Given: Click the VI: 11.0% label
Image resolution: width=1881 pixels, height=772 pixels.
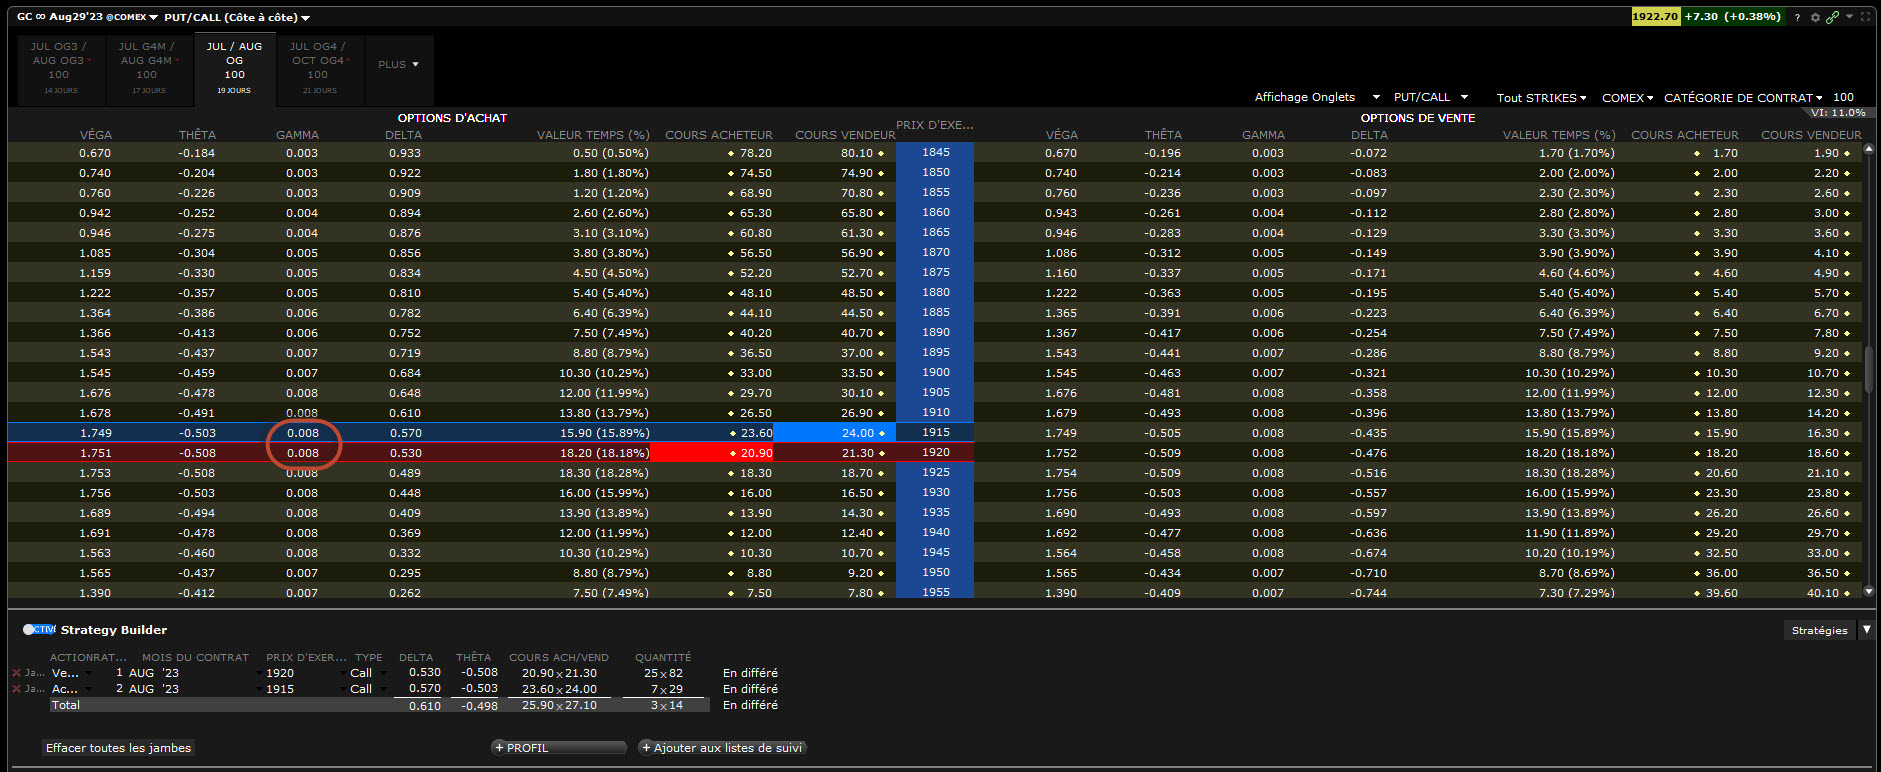Looking at the screenshot, I should (x=1838, y=113).
